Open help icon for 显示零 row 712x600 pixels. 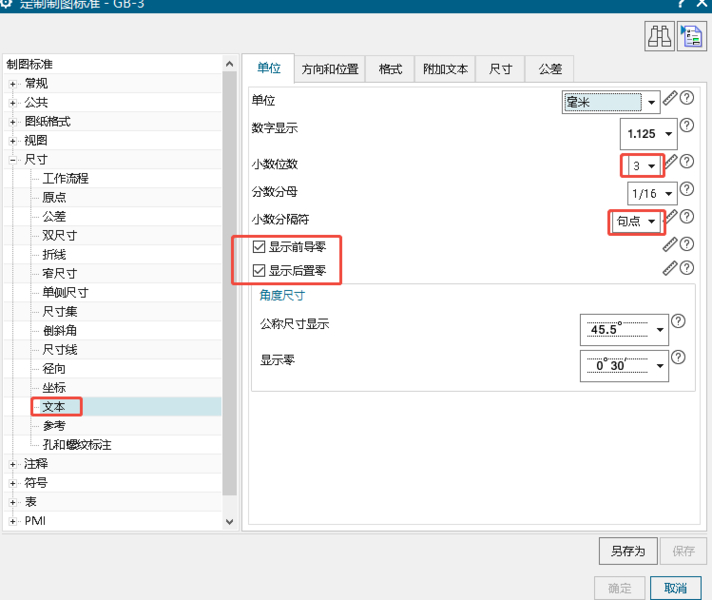pyautogui.click(x=678, y=357)
